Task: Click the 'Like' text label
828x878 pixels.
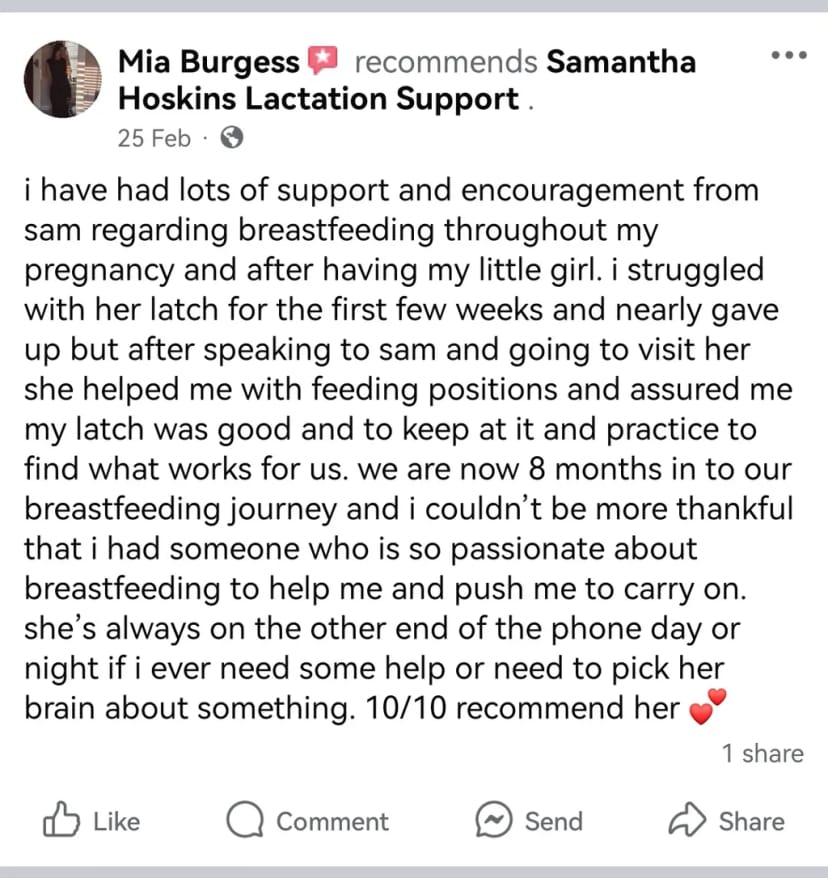Action: pos(116,821)
